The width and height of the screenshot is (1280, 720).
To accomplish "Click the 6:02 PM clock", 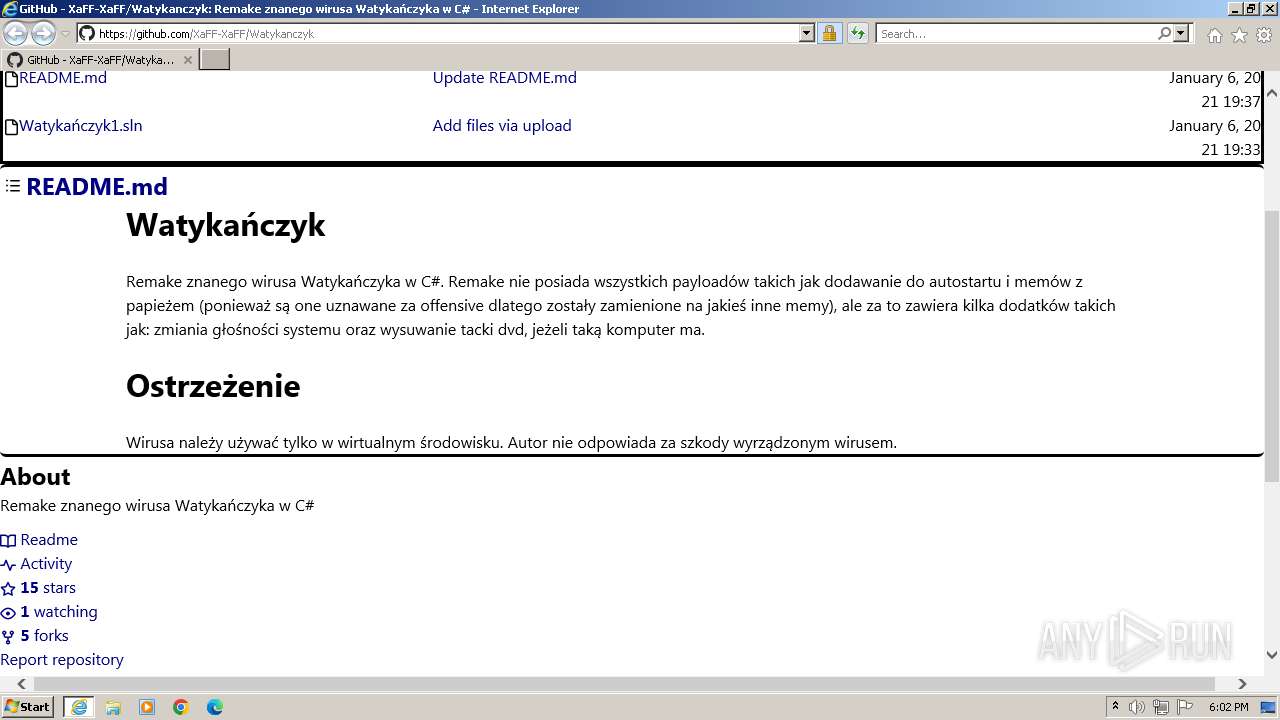I will pyautogui.click(x=1228, y=707).
